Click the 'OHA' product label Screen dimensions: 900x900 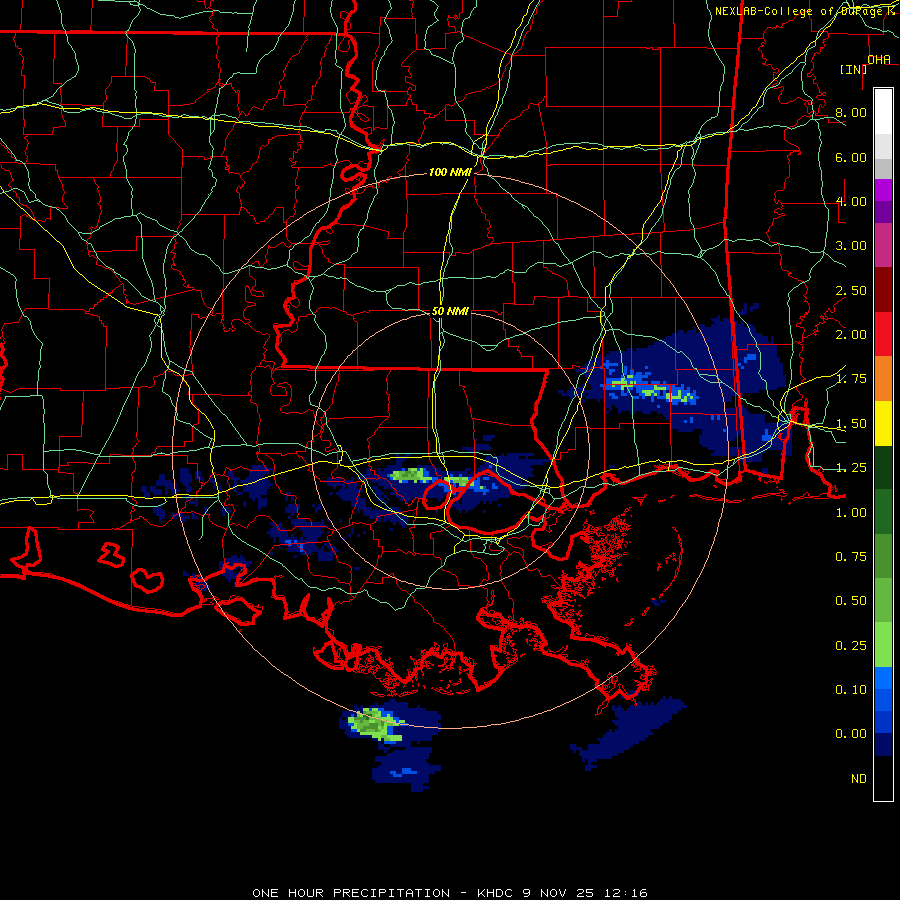click(879, 59)
